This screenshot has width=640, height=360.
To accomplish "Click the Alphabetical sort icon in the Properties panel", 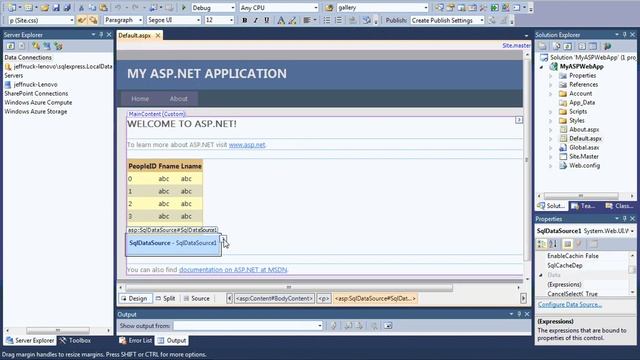I will pyautogui.click(x=553, y=244).
